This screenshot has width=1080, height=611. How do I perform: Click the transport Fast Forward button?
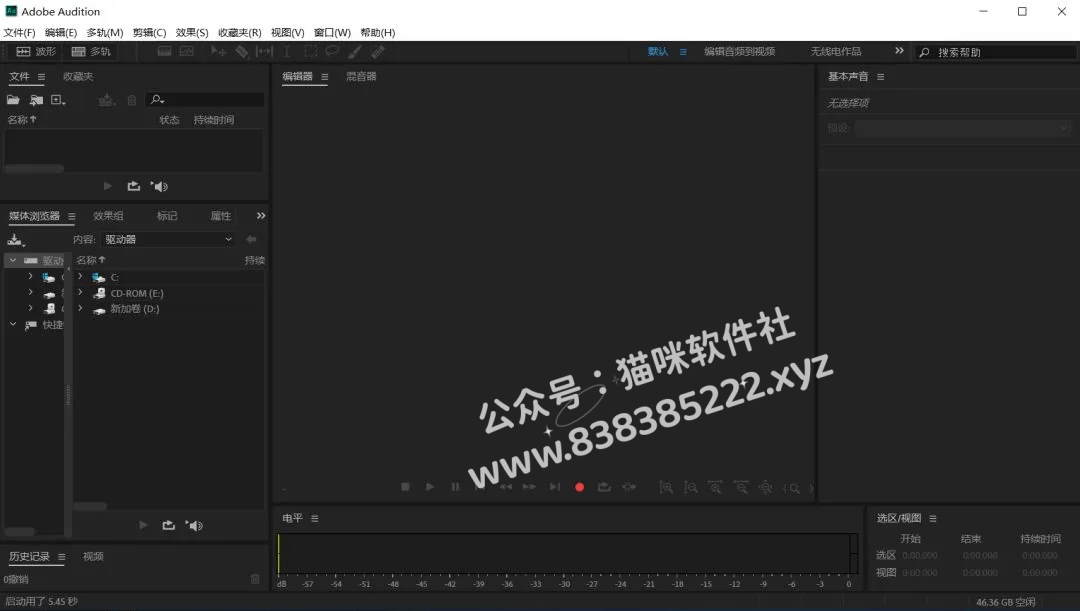coord(529,487)
